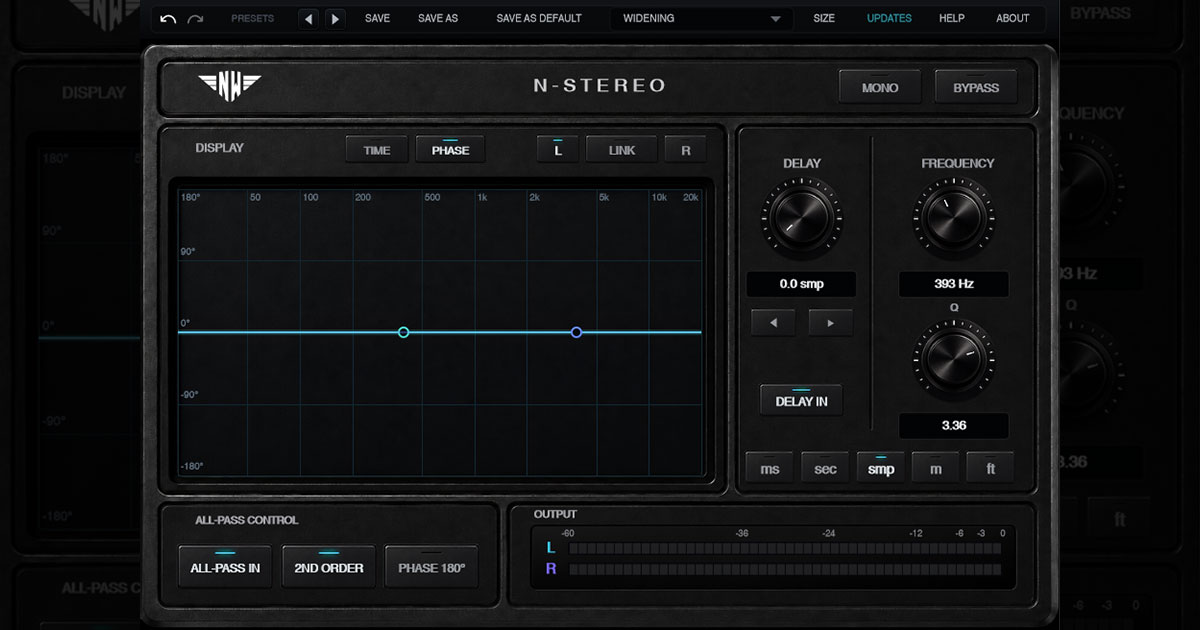Toggle the 2ND ORDER button
1200x630 pixels.
pos(329,567)
